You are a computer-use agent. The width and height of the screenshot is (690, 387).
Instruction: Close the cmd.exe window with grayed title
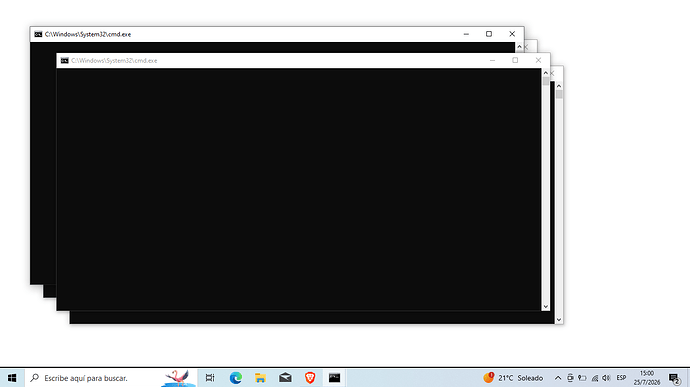(x=538, y=60)
